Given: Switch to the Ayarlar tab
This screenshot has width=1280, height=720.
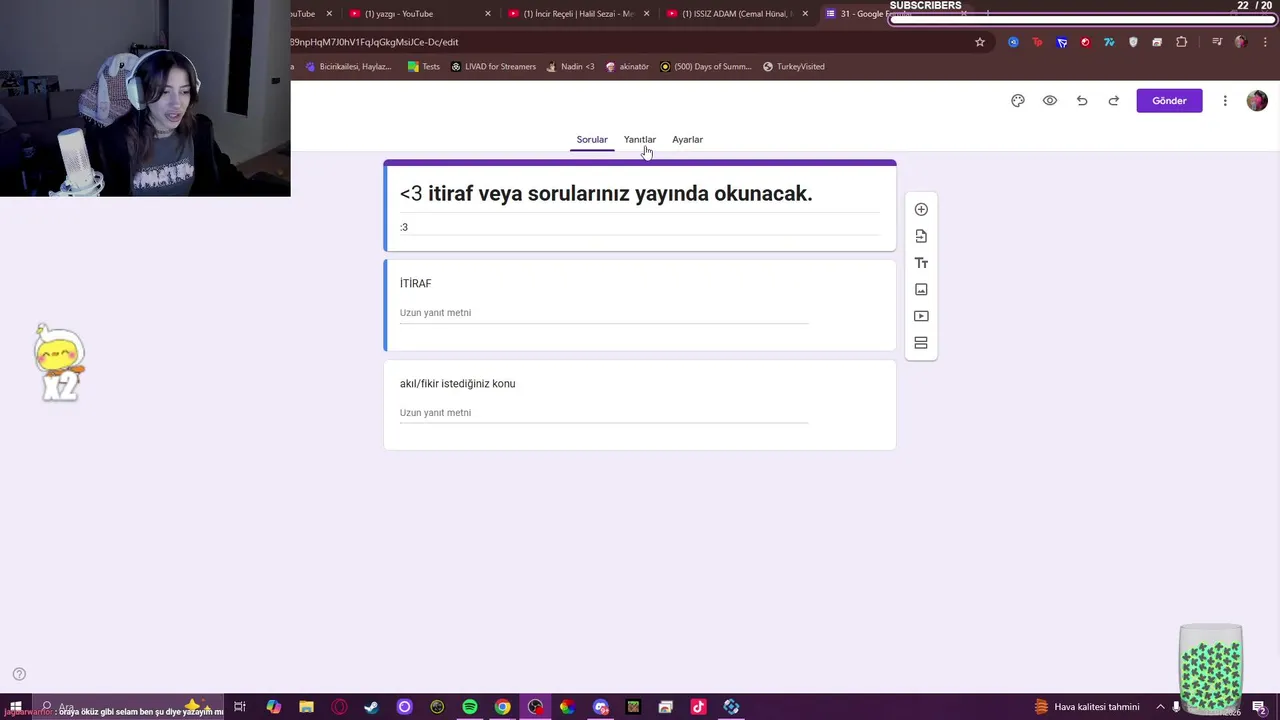Looking at the screenshot, I should 687,140.
